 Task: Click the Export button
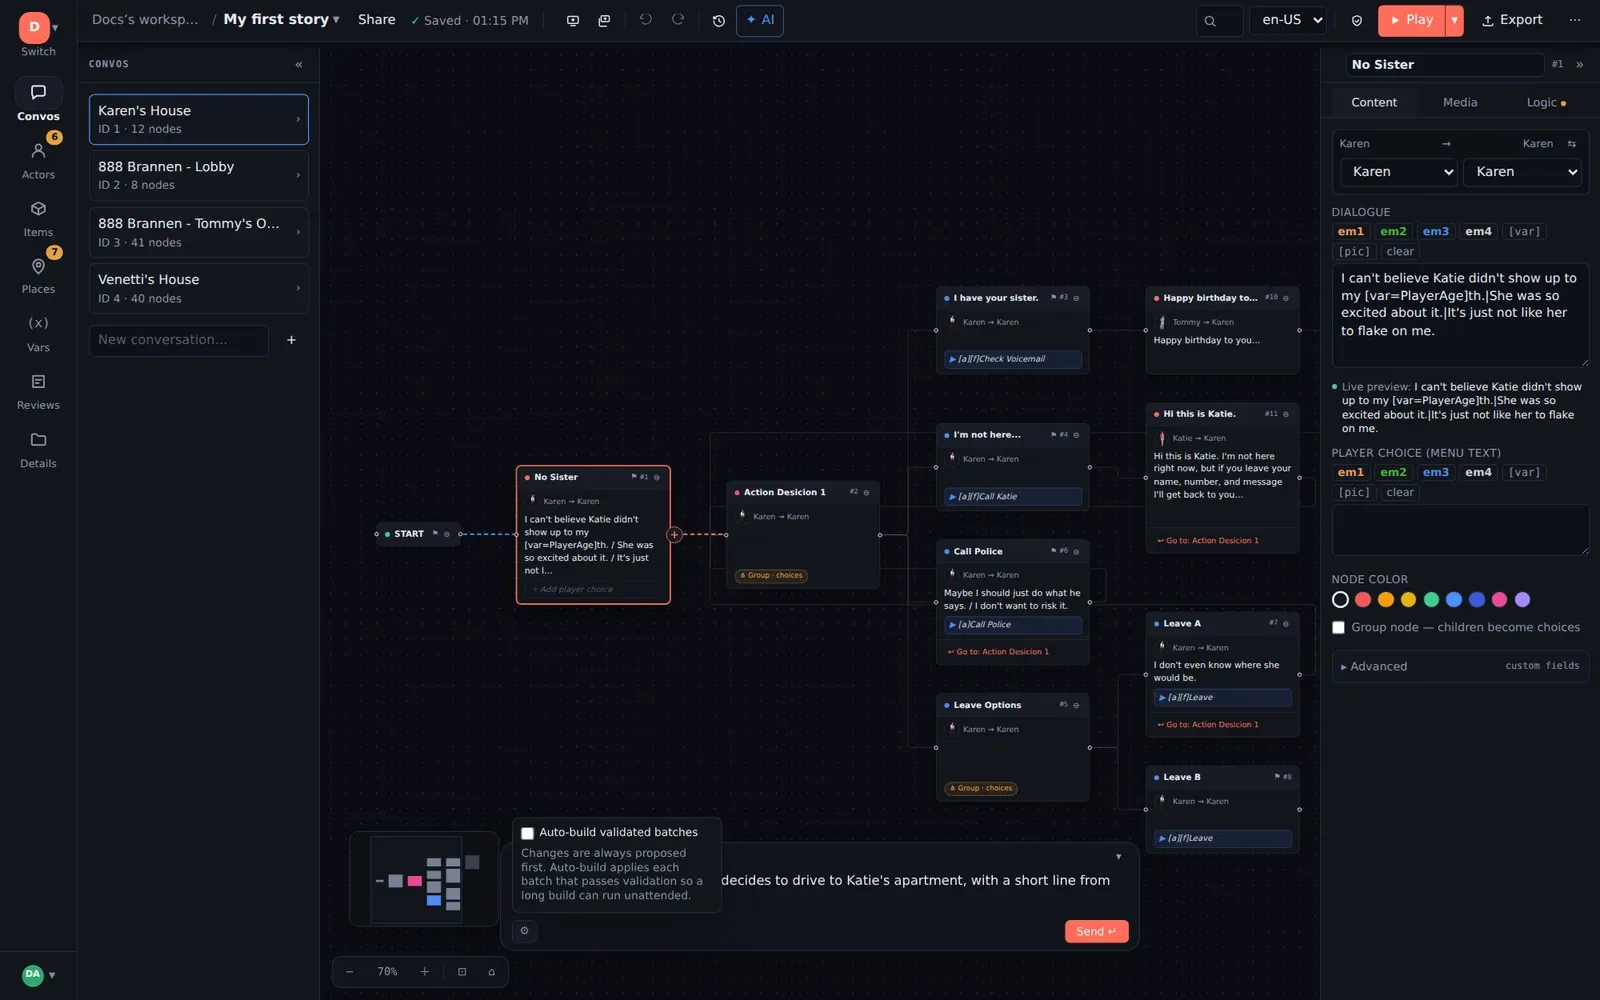pyautogui.click(x=1512, y=20)
